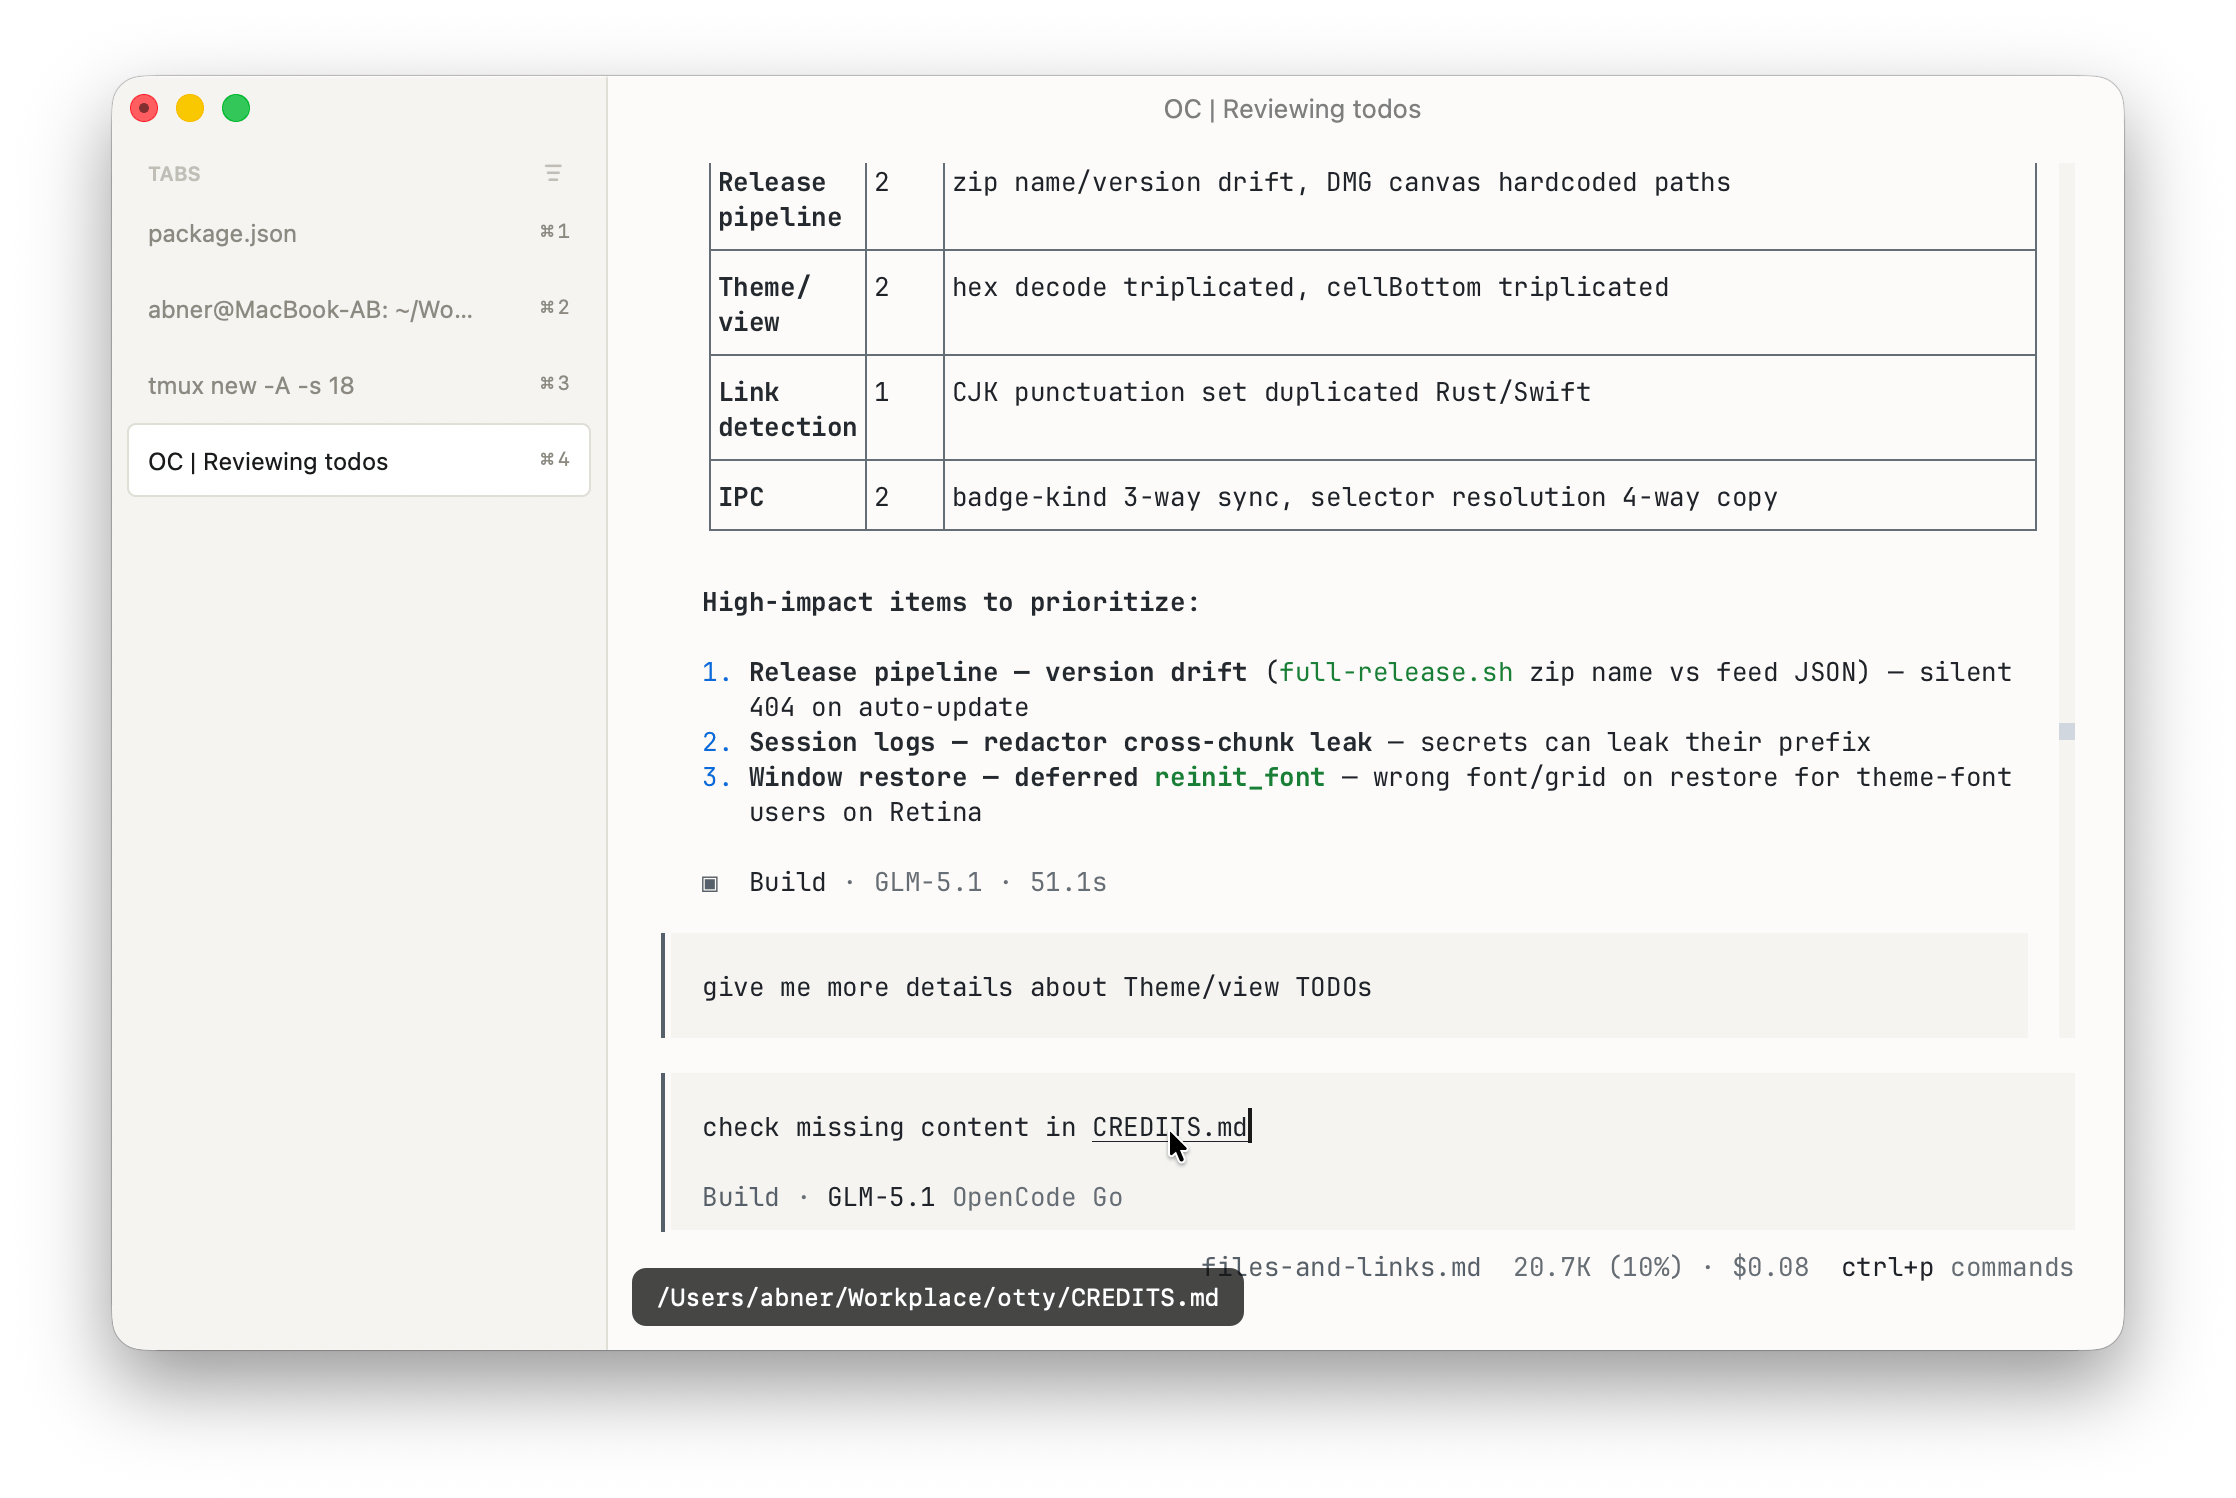Click the scrollbar thumb of the conversation

click(x=2067, y=732)
